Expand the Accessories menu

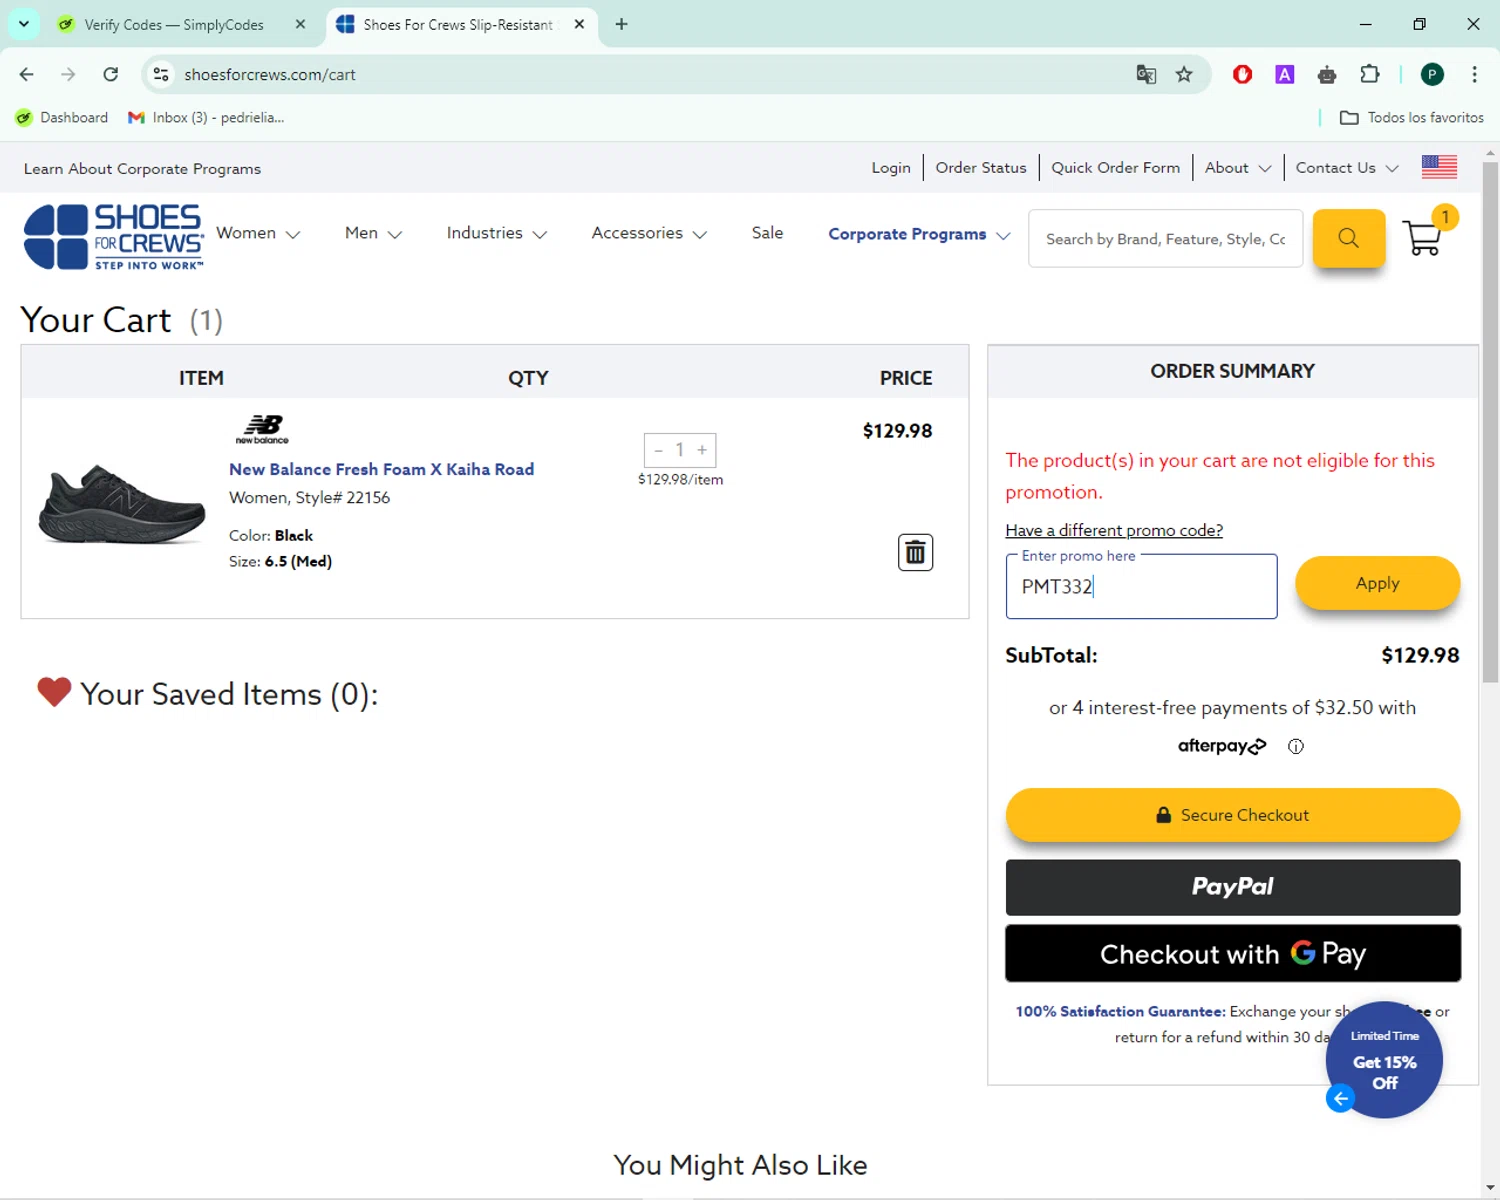[649, 233]
